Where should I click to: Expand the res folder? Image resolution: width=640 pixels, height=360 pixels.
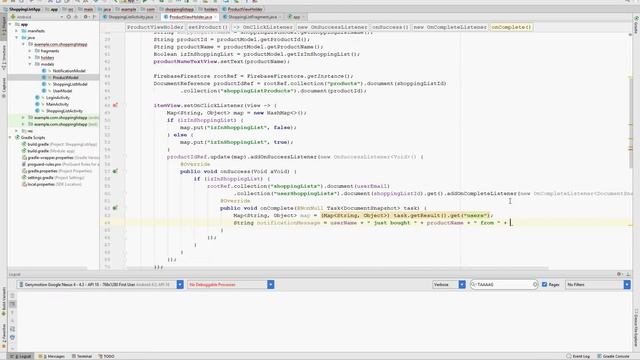(17, 131)
